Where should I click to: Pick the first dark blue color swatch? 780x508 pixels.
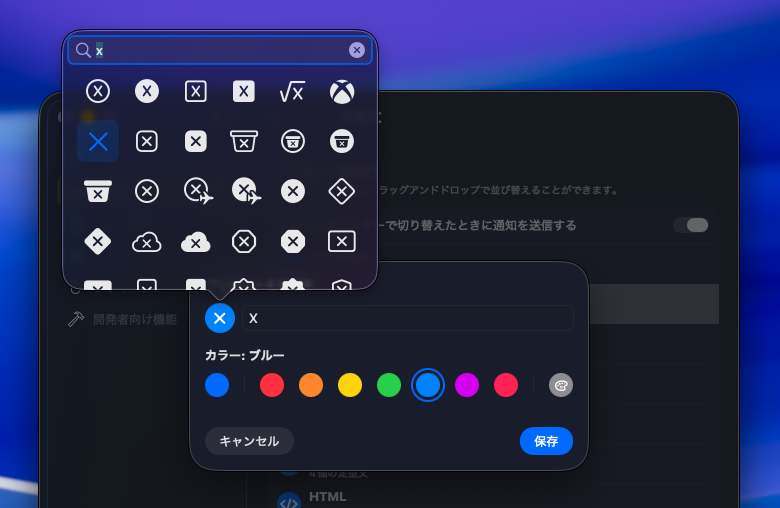217,385
